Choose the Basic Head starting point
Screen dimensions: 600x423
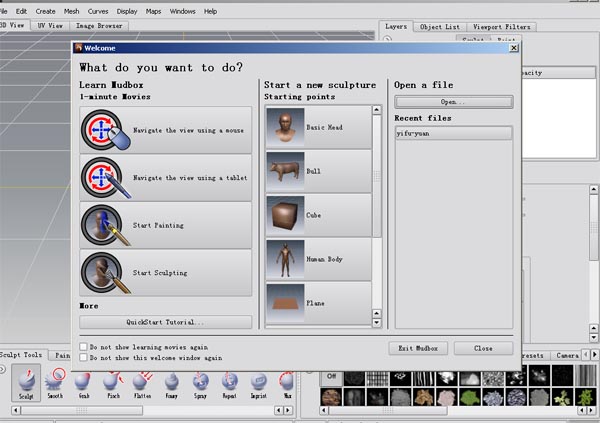(318, 127)
